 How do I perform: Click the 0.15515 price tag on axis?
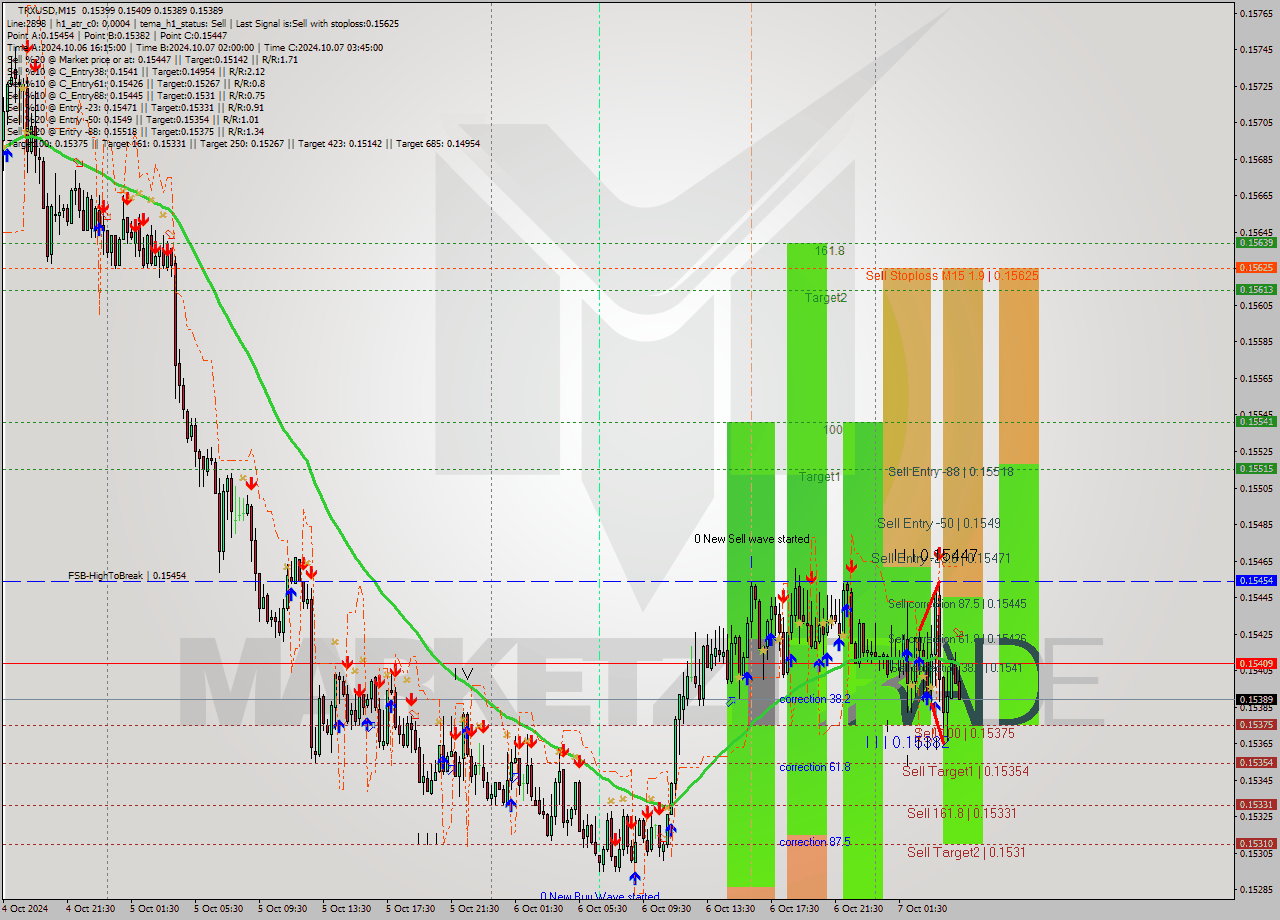coord(1256,468)
